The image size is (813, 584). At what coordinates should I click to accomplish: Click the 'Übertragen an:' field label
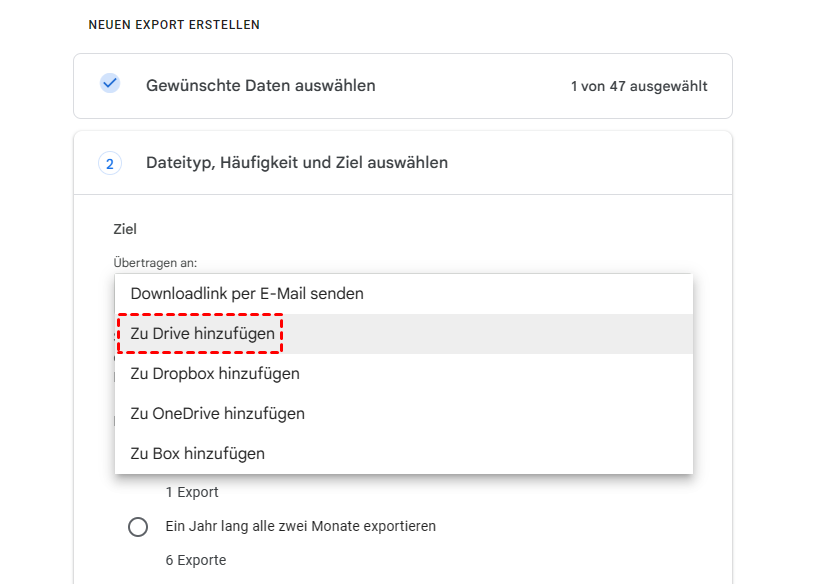click(x=155, y=263)
